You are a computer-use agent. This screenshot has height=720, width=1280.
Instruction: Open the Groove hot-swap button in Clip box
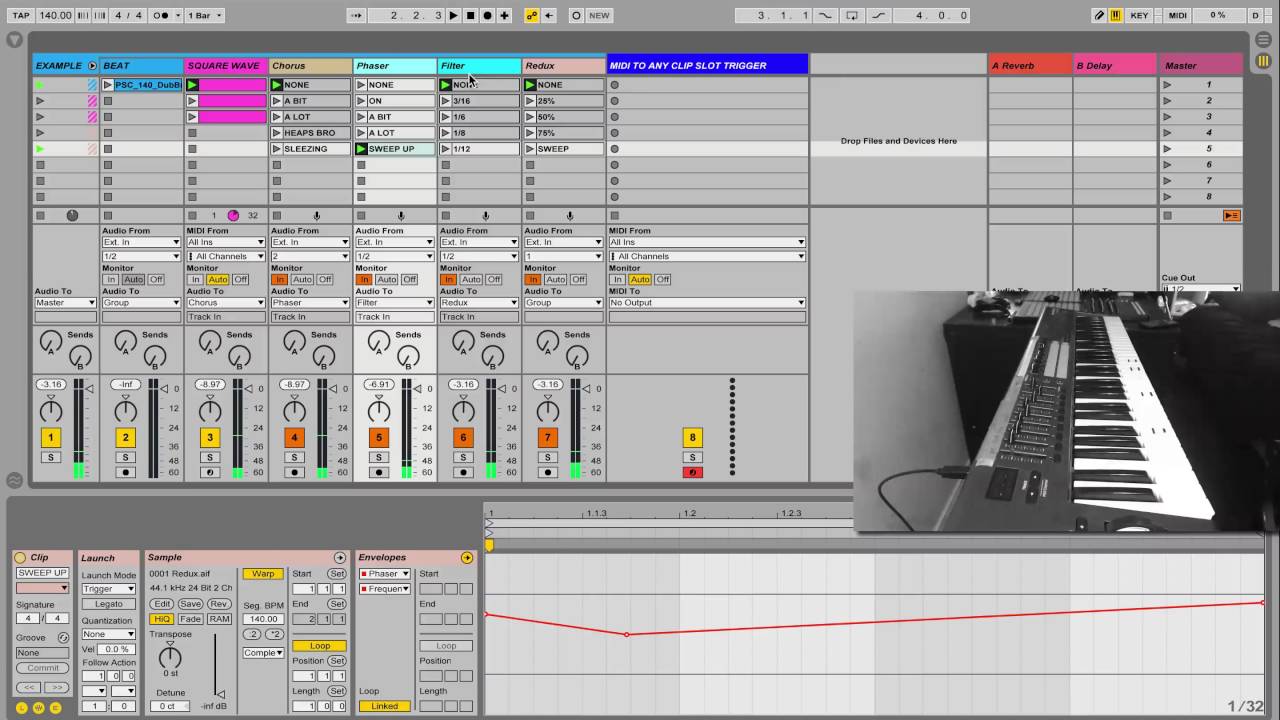(63, 638)
